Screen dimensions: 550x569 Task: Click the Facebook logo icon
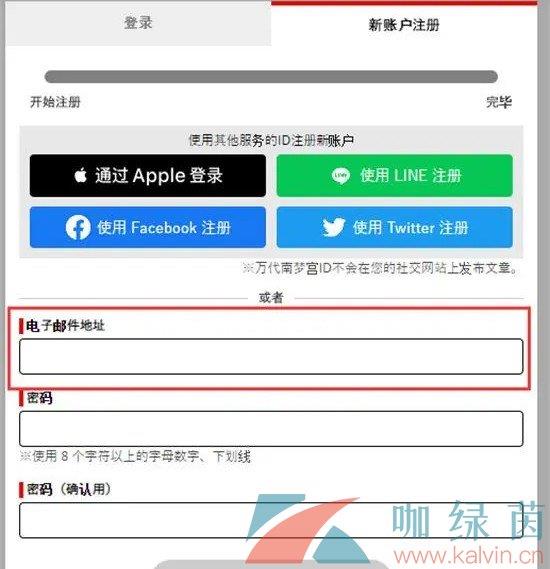[78, 228]
